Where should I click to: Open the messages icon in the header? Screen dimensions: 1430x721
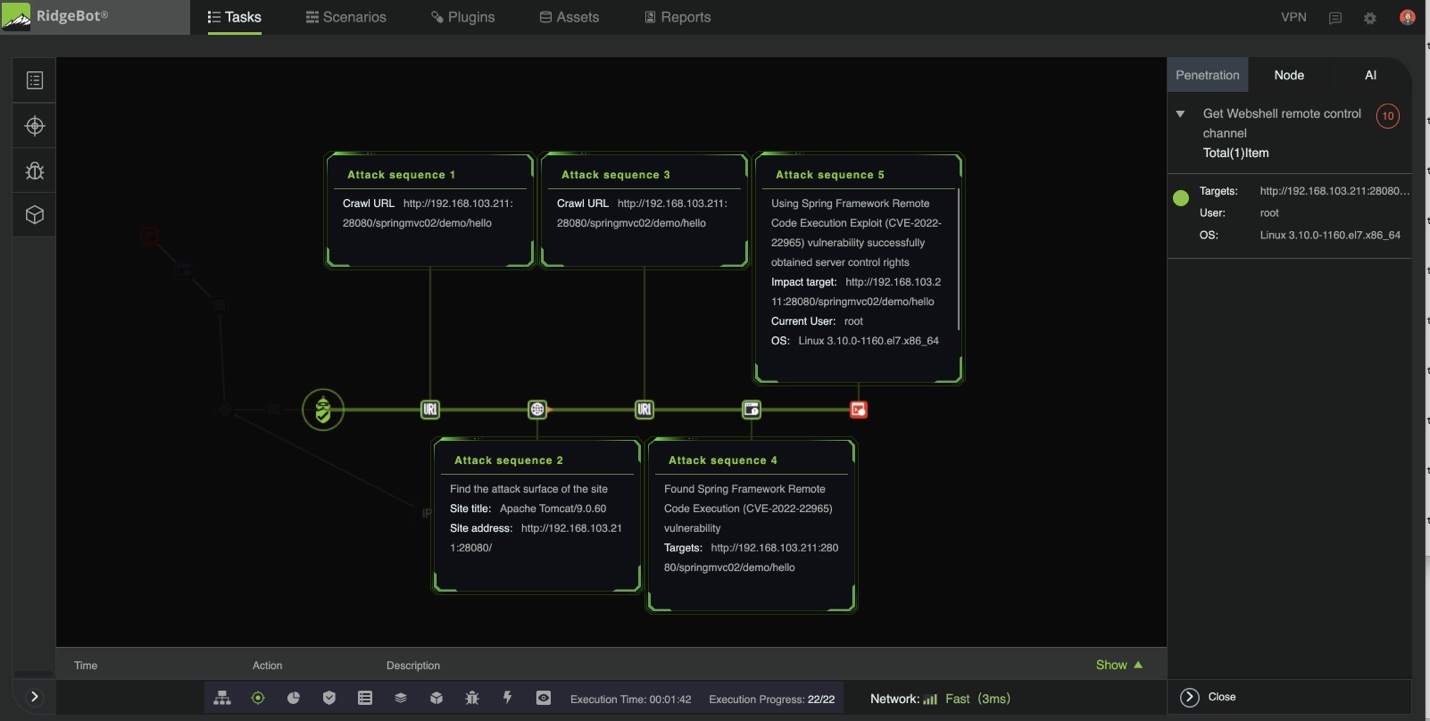1335,18
